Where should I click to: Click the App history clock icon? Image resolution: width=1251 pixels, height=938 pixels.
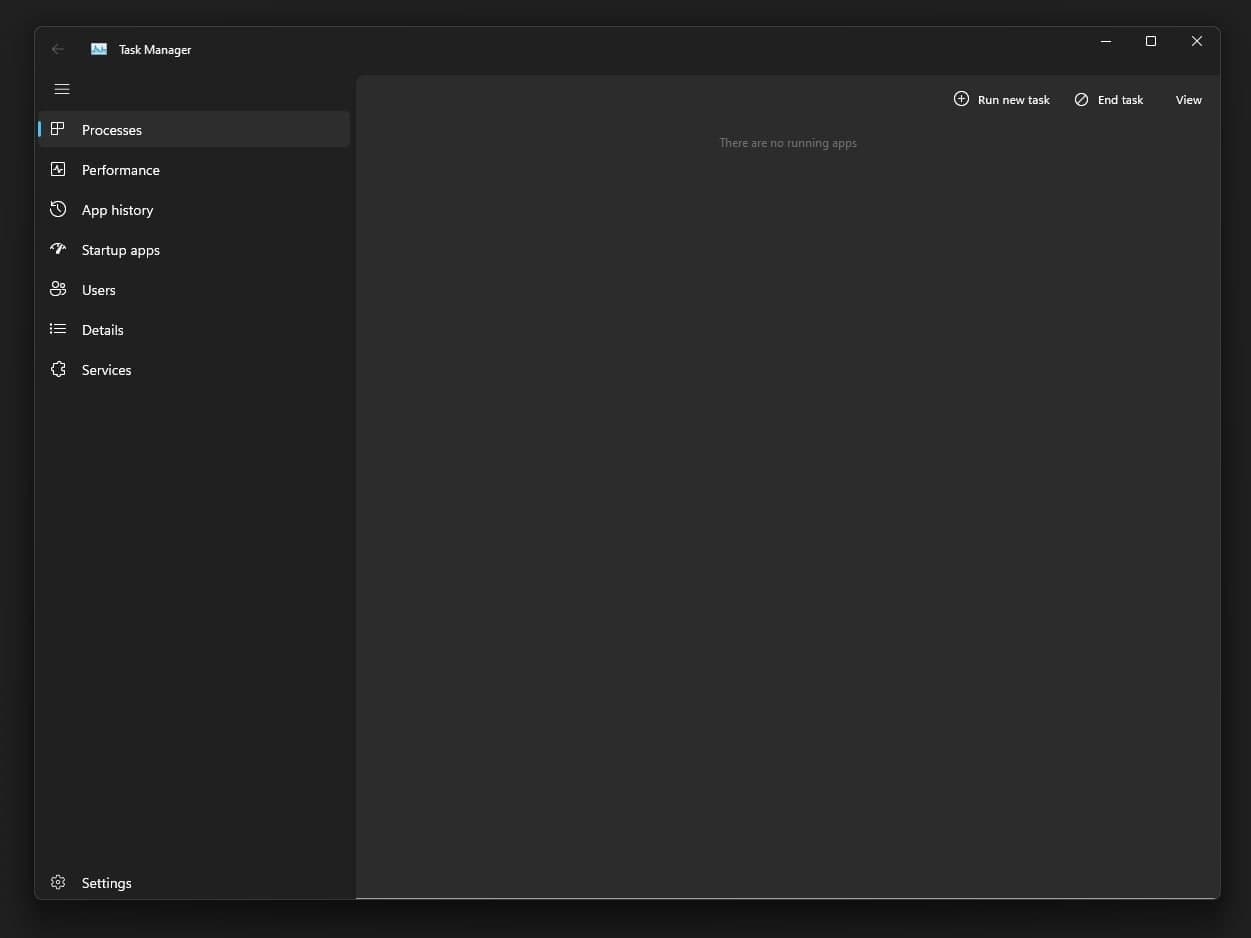click(x=58, y=210)
